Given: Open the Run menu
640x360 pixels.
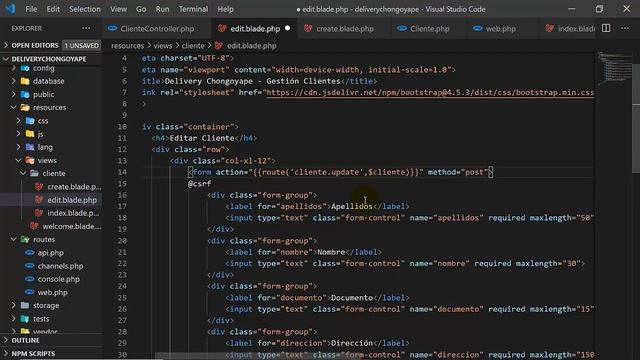Looking at the screenshot, I should tap(162, 9).
